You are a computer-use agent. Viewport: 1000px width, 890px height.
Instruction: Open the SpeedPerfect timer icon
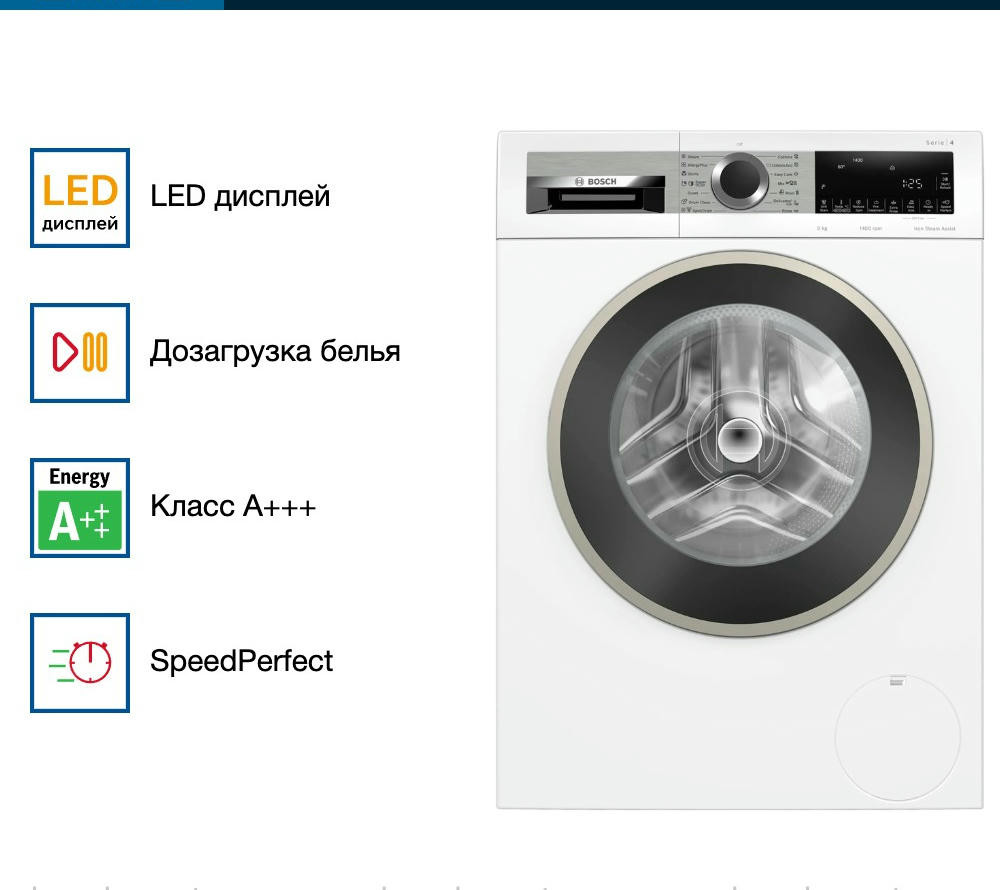pos(80,662)
